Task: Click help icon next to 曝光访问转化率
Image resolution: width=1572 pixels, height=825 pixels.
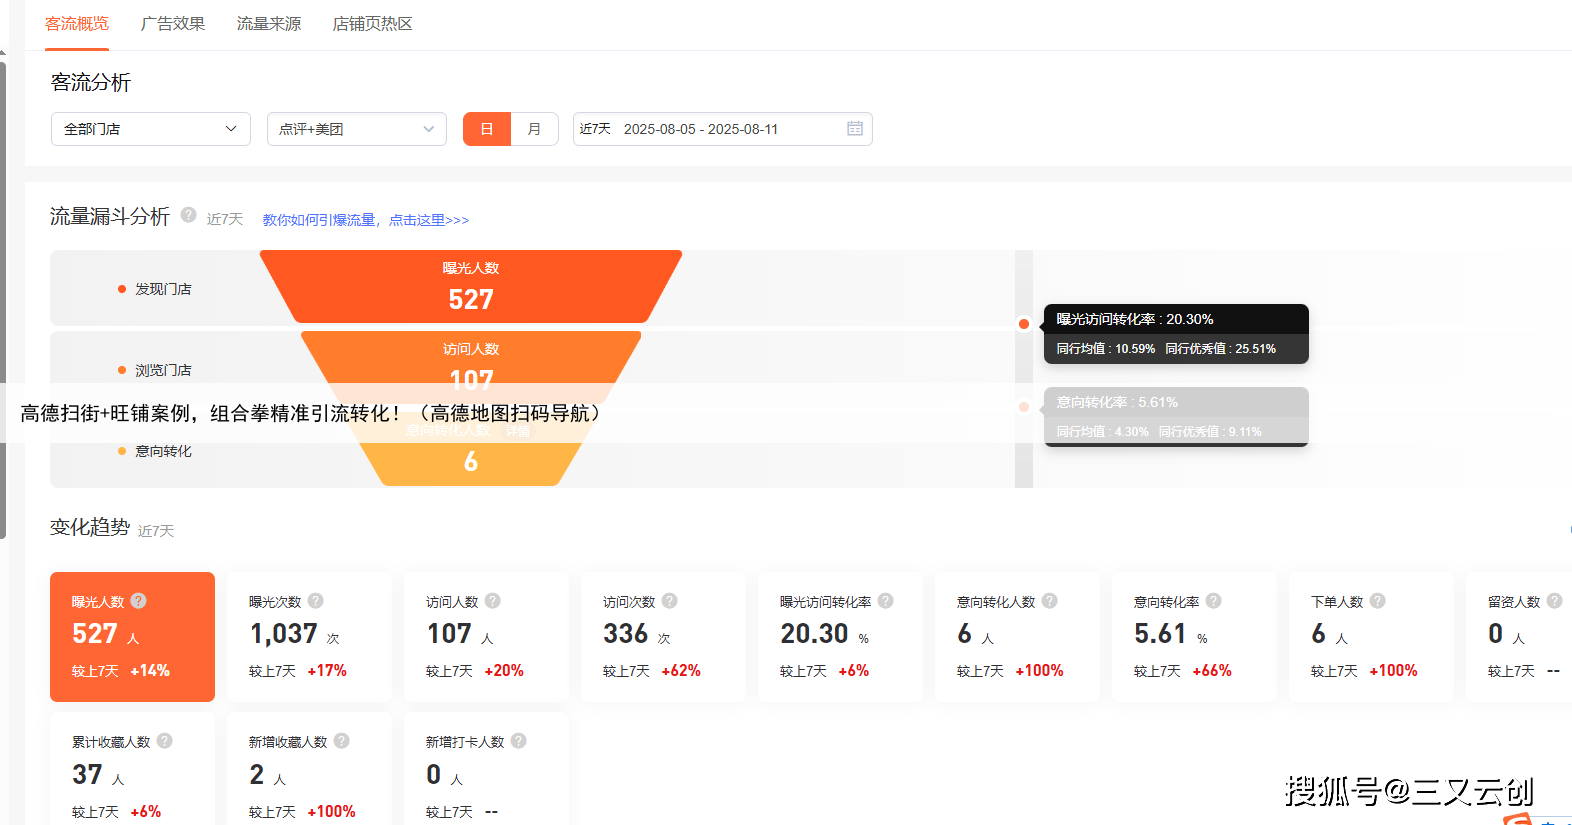Action: pyautogui.click(x=886, y=601)
